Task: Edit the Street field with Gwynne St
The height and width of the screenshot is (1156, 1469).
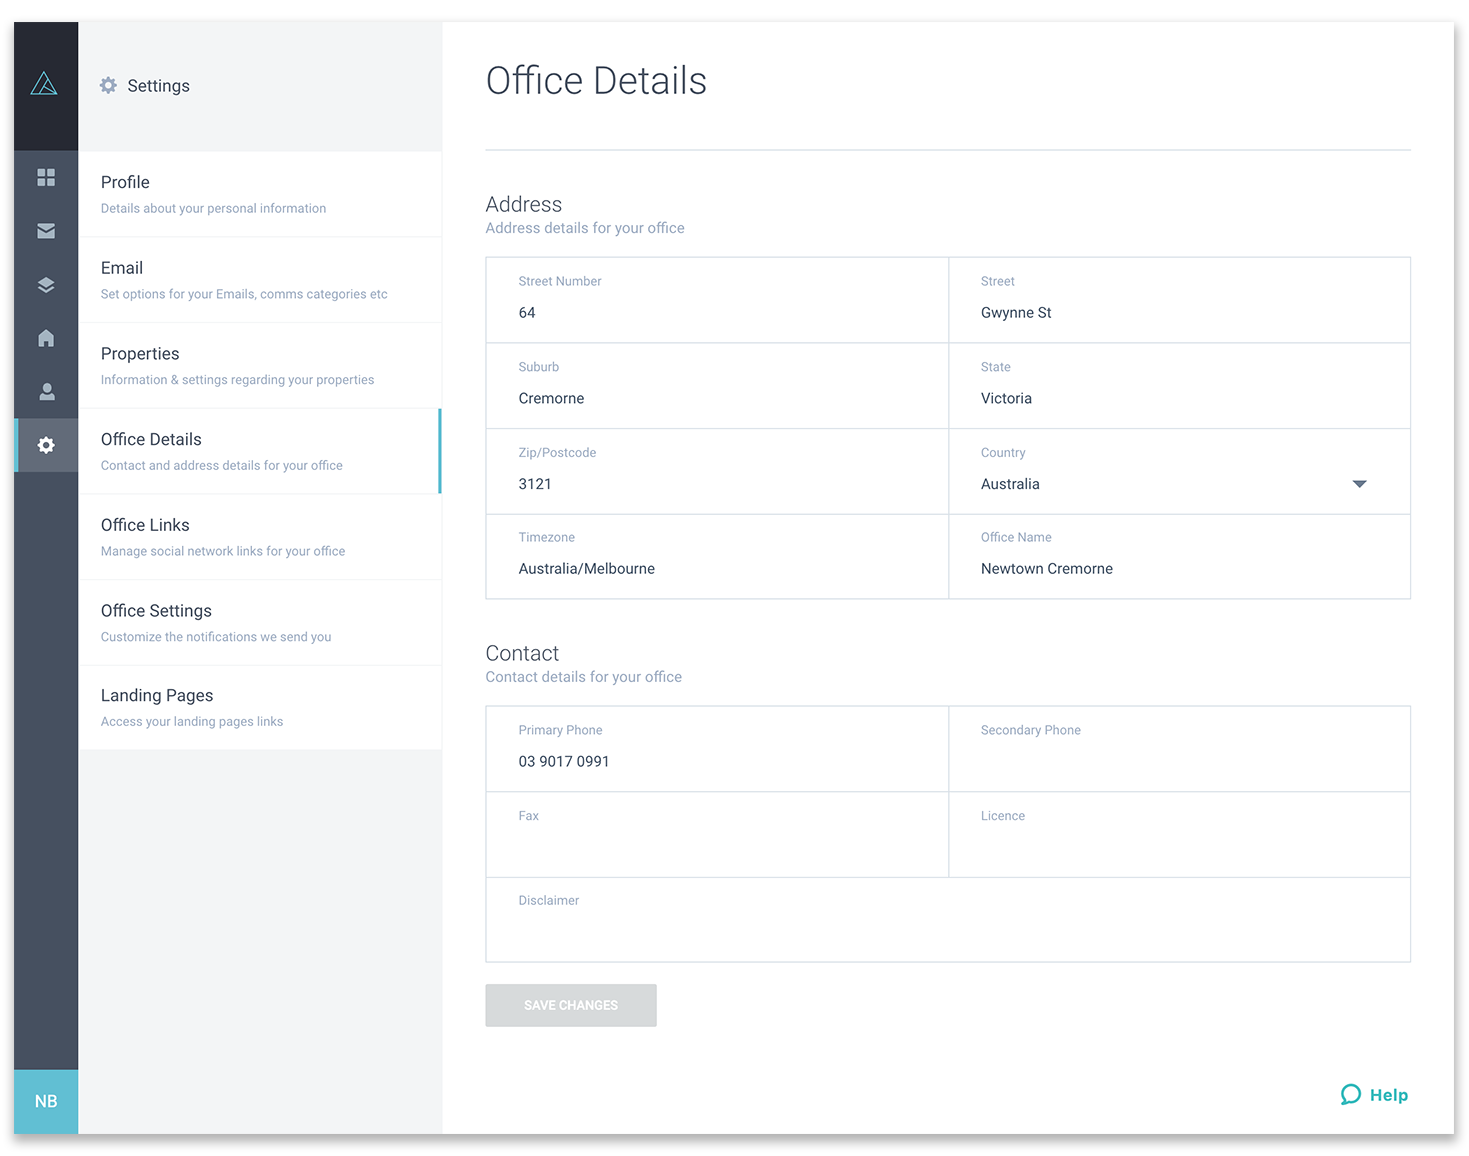Action: tap(1179, 300)
